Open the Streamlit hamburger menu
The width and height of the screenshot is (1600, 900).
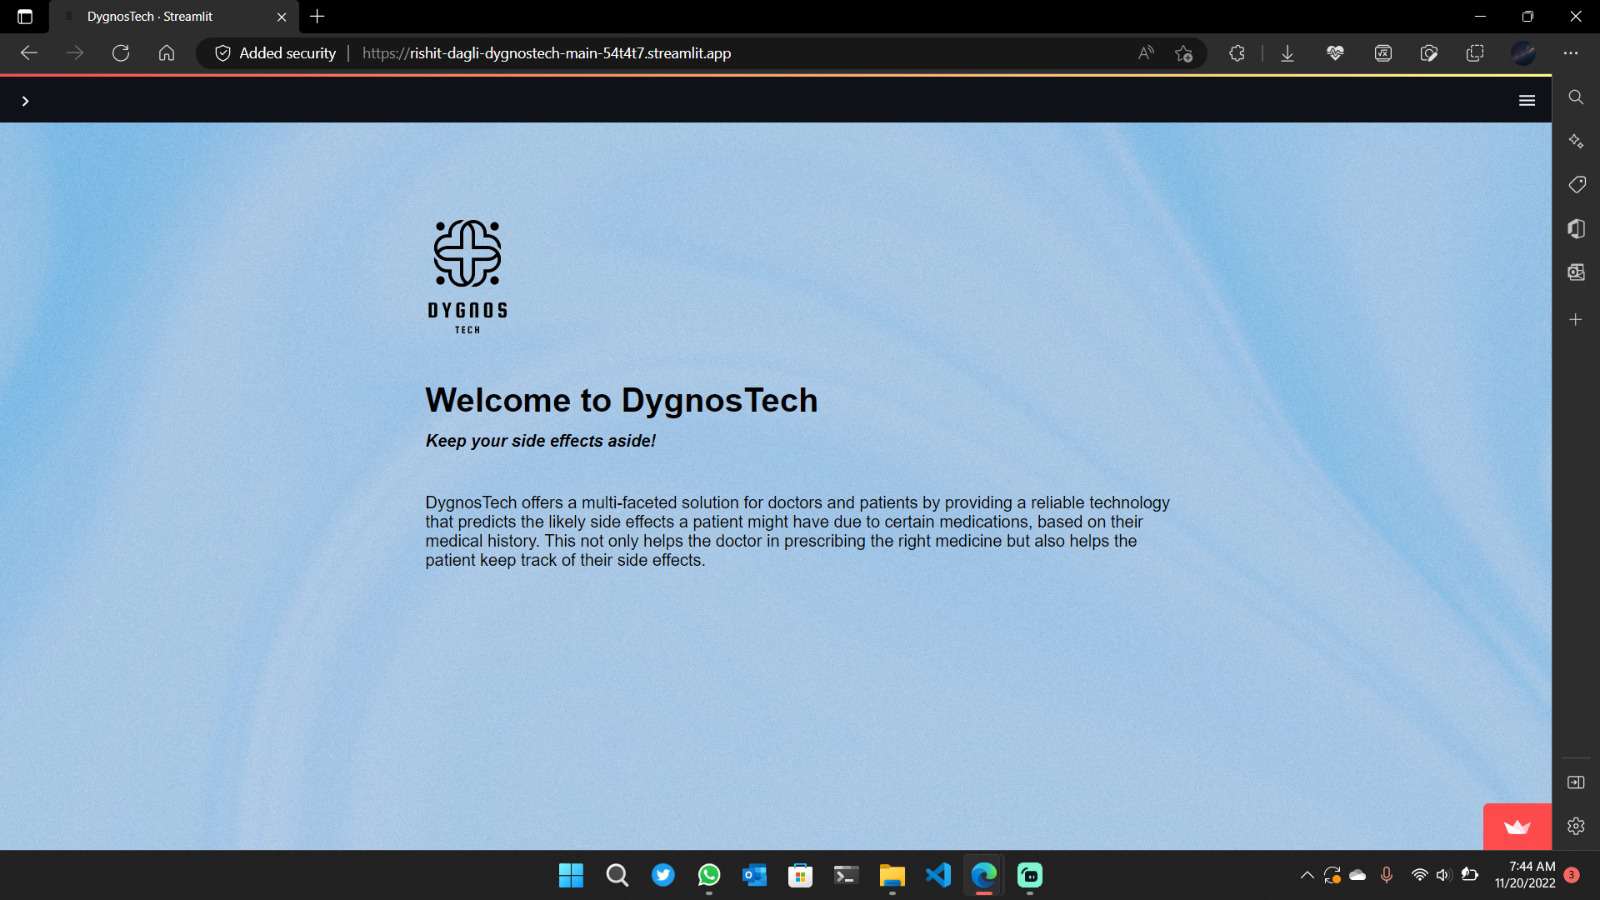[x=1527, y=100]
